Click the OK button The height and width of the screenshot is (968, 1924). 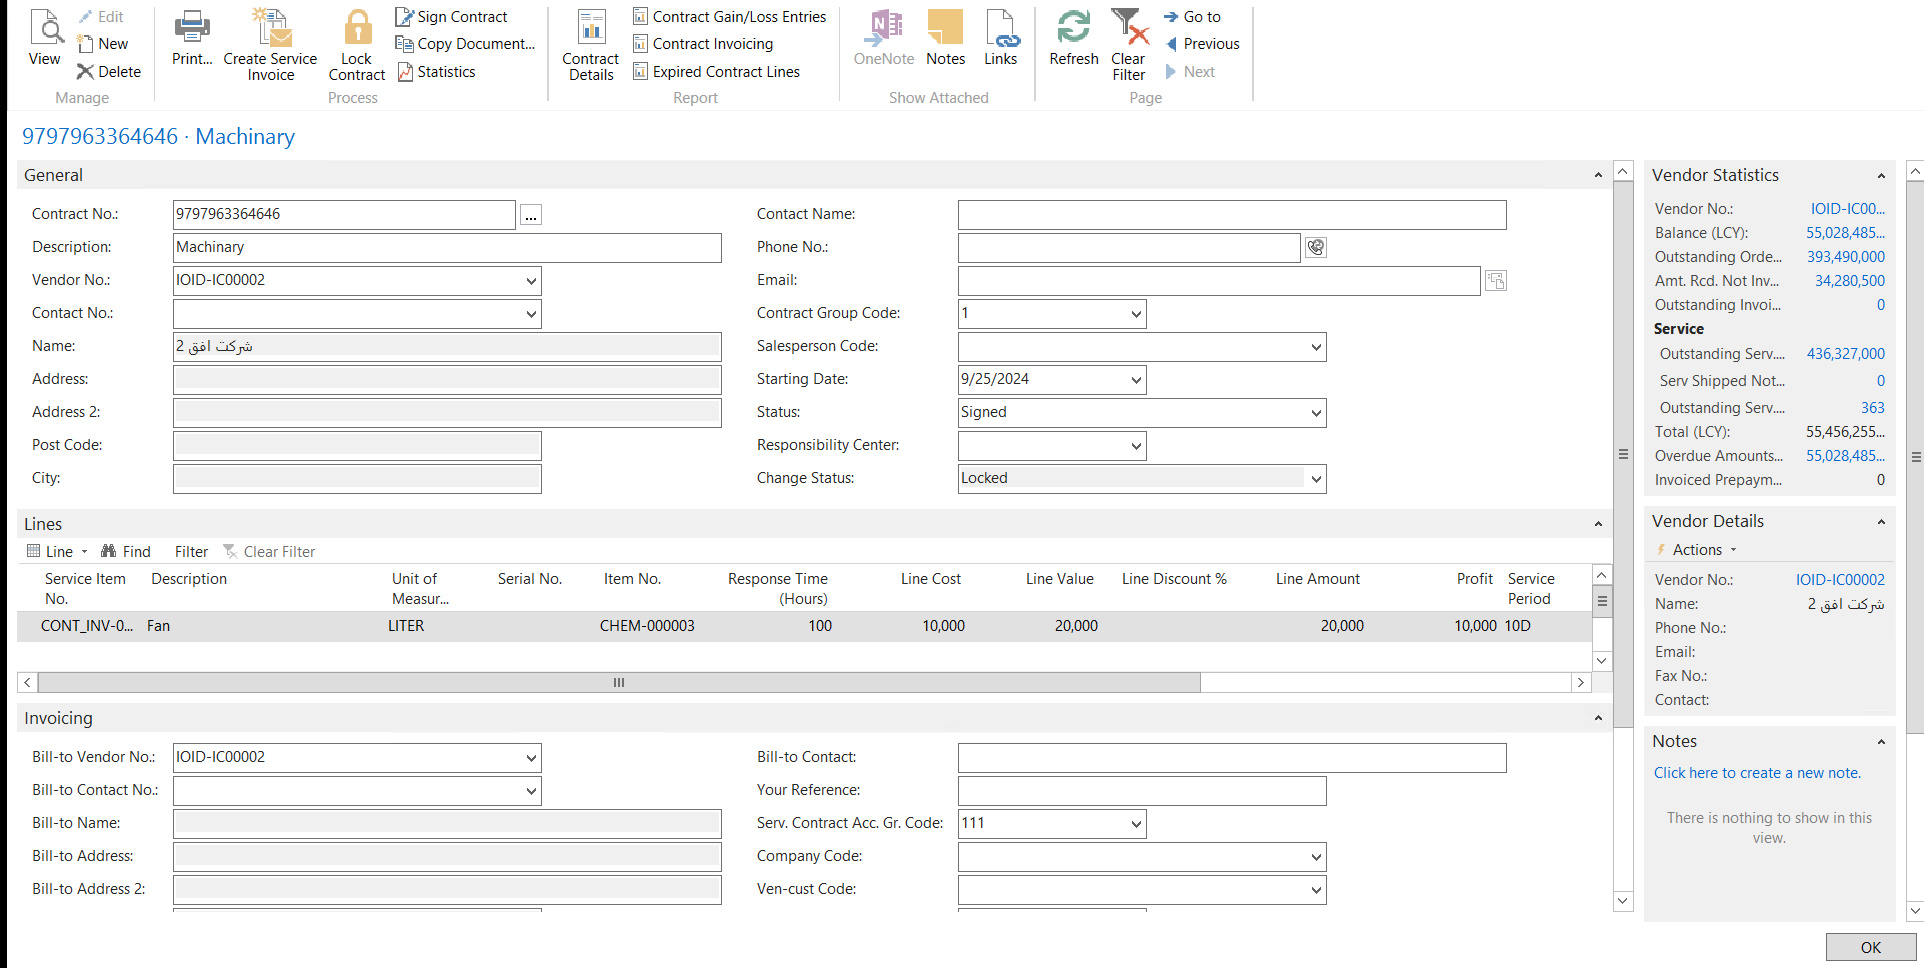pyautogui.click(x=1870, y=948)
